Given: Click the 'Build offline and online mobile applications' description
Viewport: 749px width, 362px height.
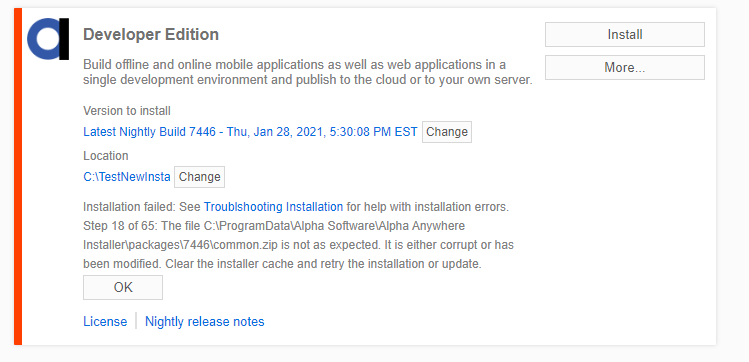Looking at the screenshot, I should click(x=308, y=72).
